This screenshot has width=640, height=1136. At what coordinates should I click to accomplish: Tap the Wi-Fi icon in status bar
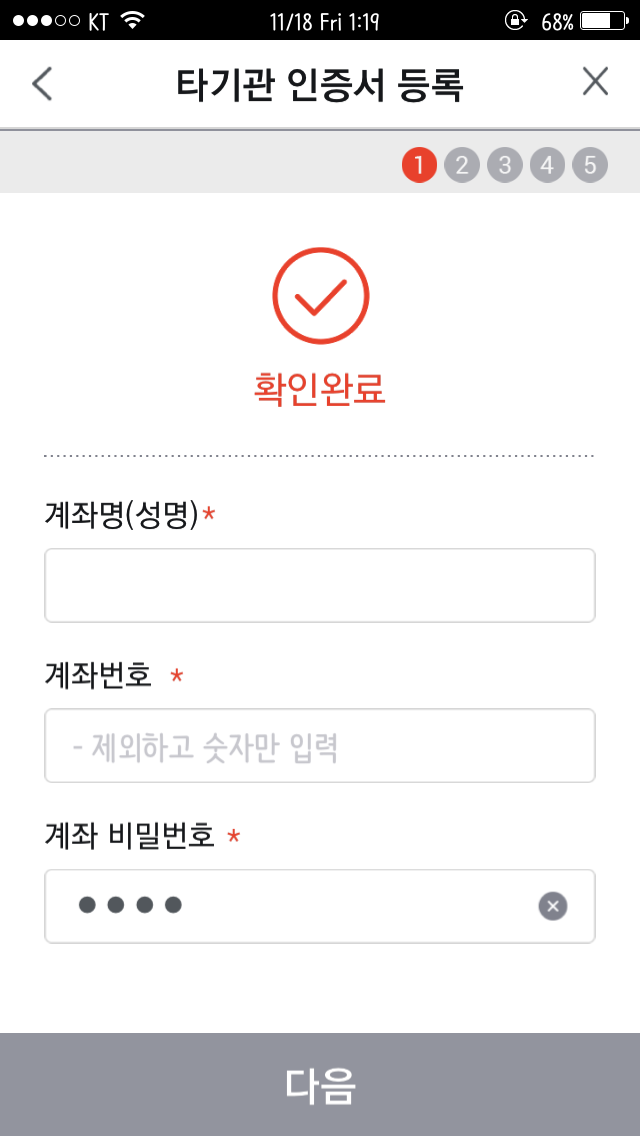point(131,20)
